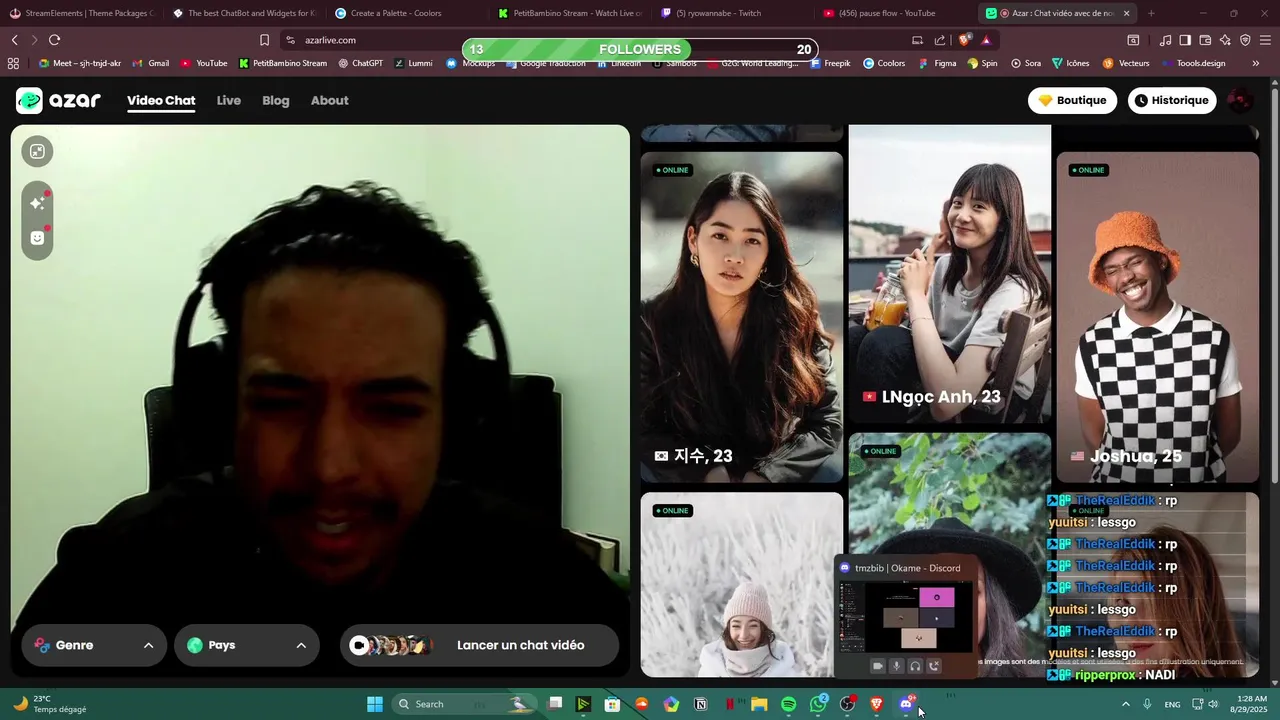Open the Brave Wallet icon
The width and height of the screenshot is (1280, 720).
coord(1205,40)
